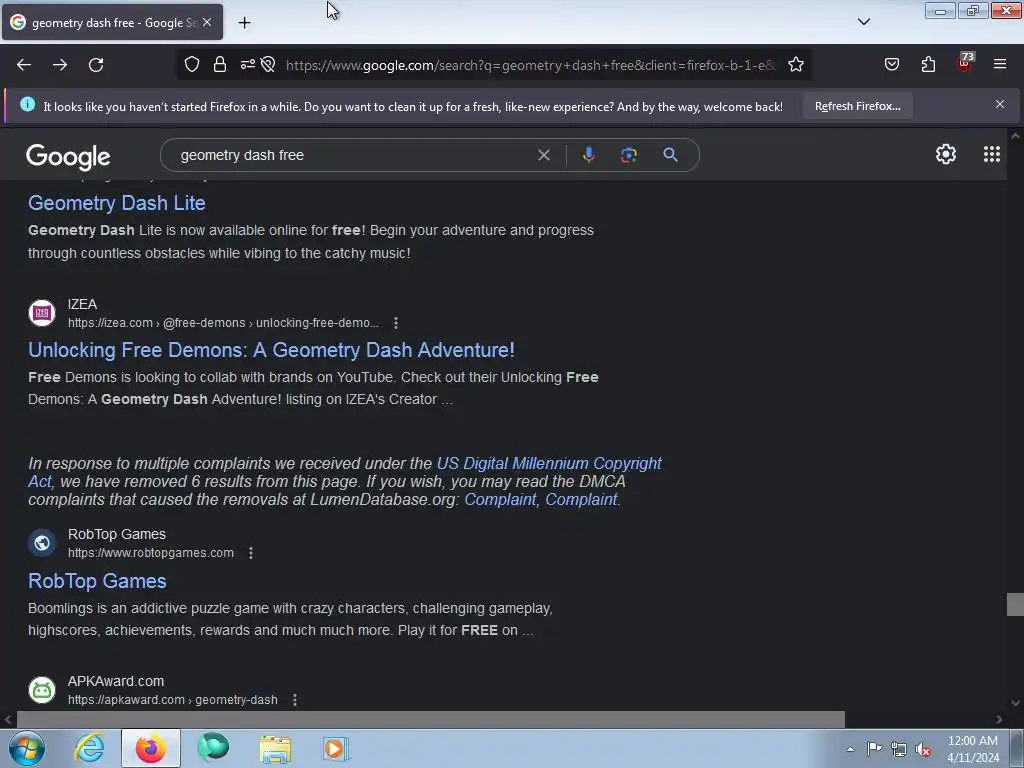The image size is (1024, 768).
Task: Submit search with the magnifier icon
Action: (x=670, y=155)
